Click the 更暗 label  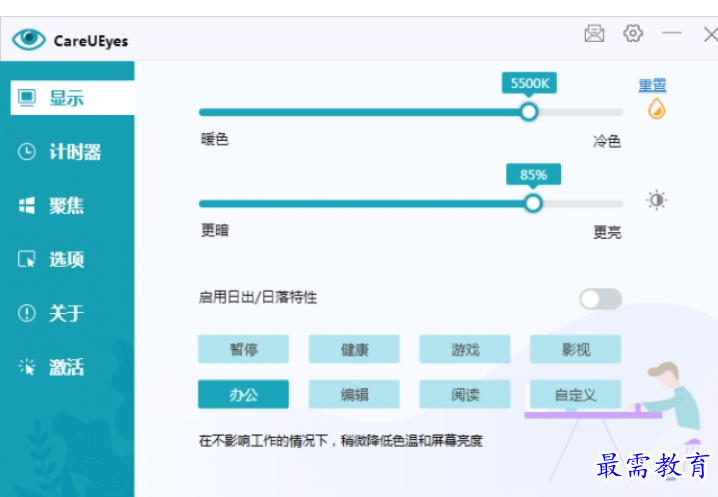[x=214, y=230]
